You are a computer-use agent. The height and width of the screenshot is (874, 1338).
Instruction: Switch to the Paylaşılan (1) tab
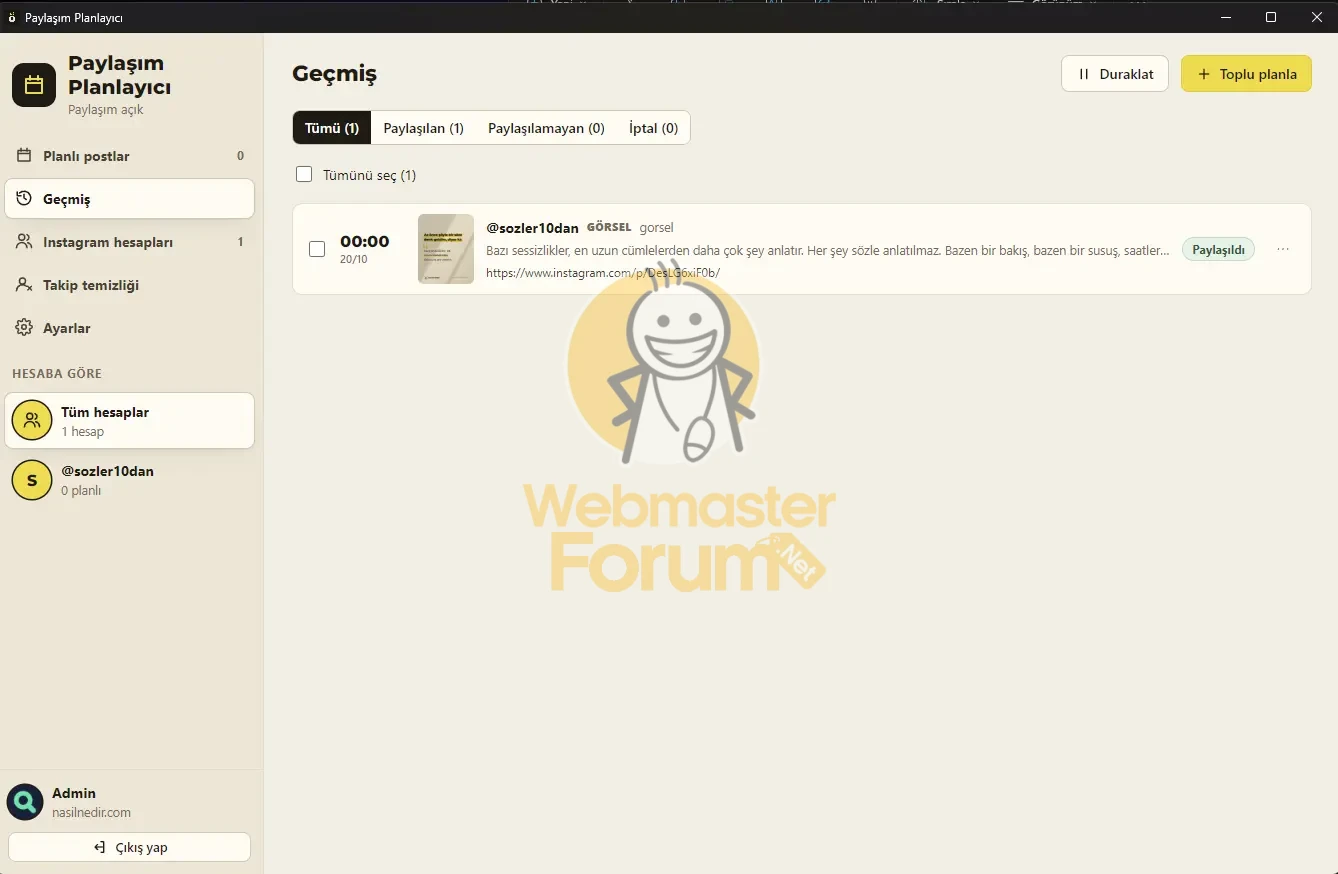click(x=424, y=128)
